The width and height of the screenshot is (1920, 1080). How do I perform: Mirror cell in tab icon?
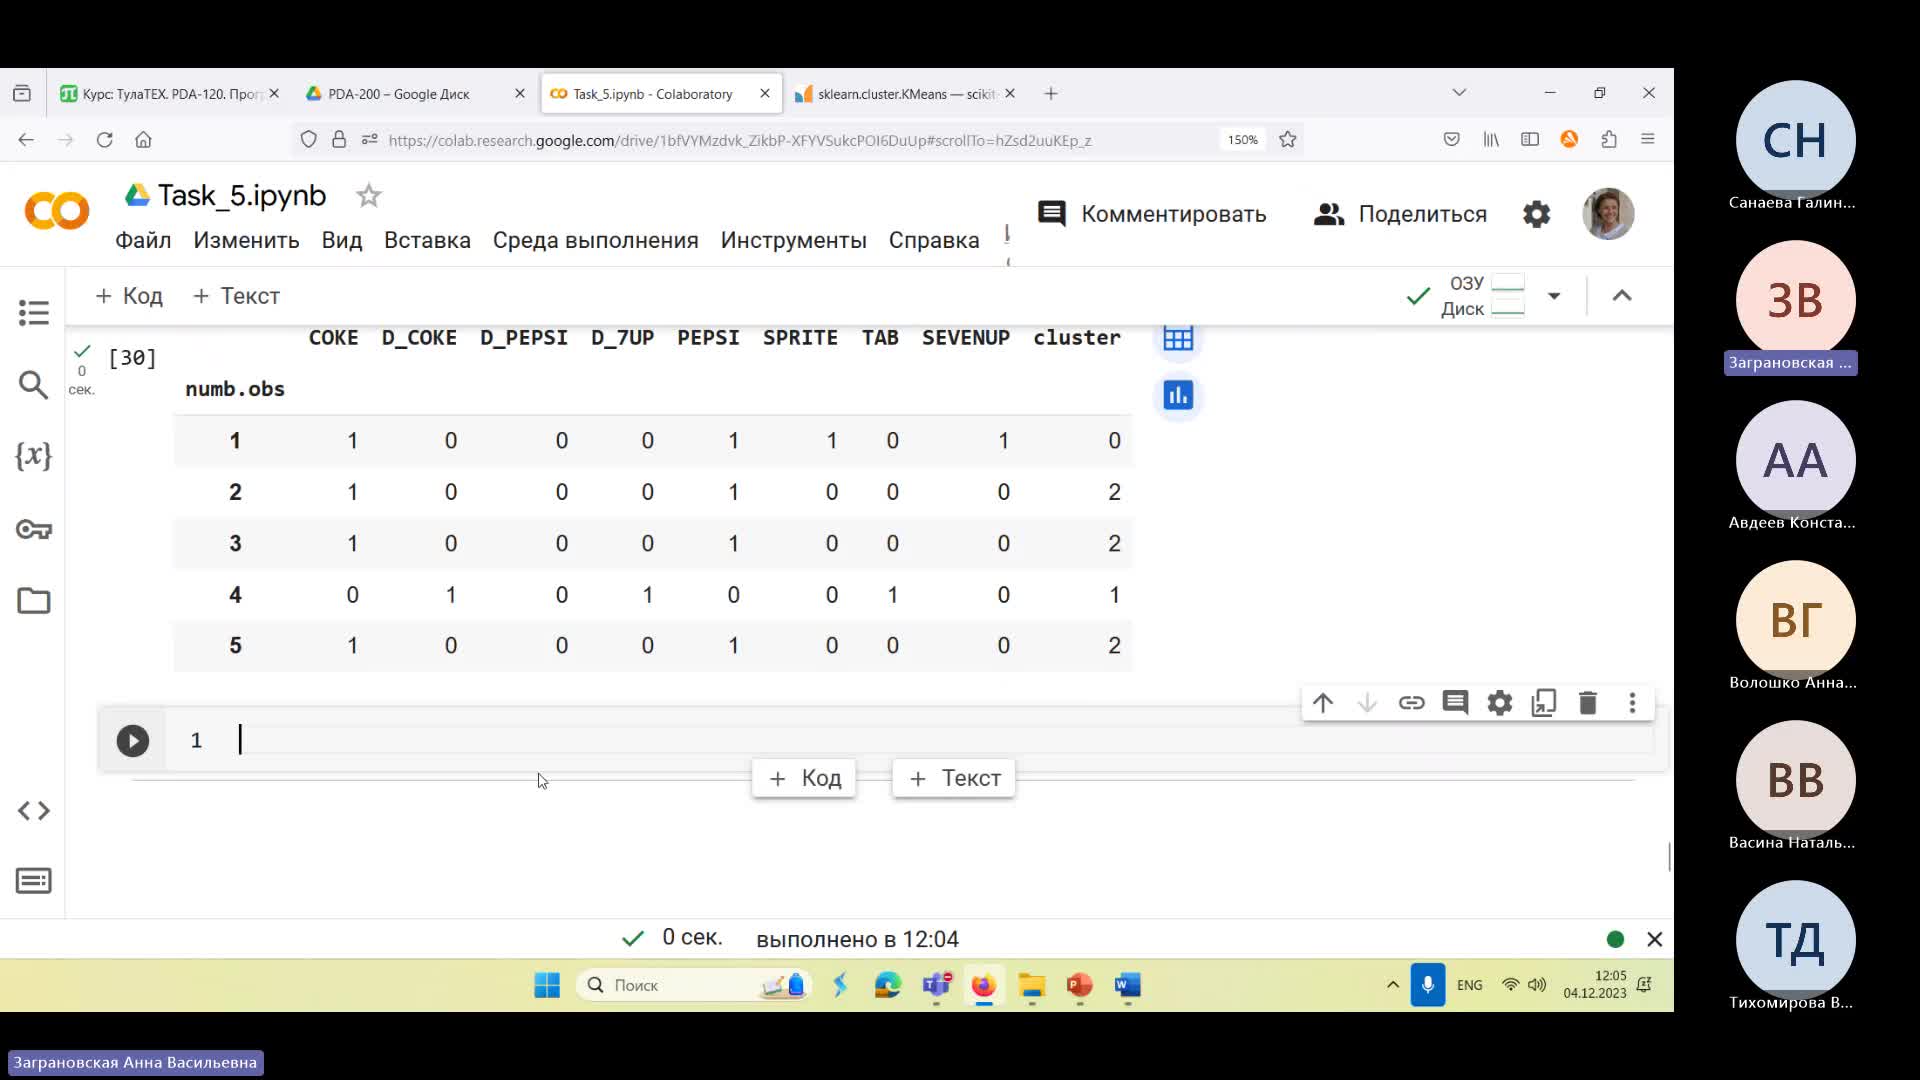[x=1544, y=703]
